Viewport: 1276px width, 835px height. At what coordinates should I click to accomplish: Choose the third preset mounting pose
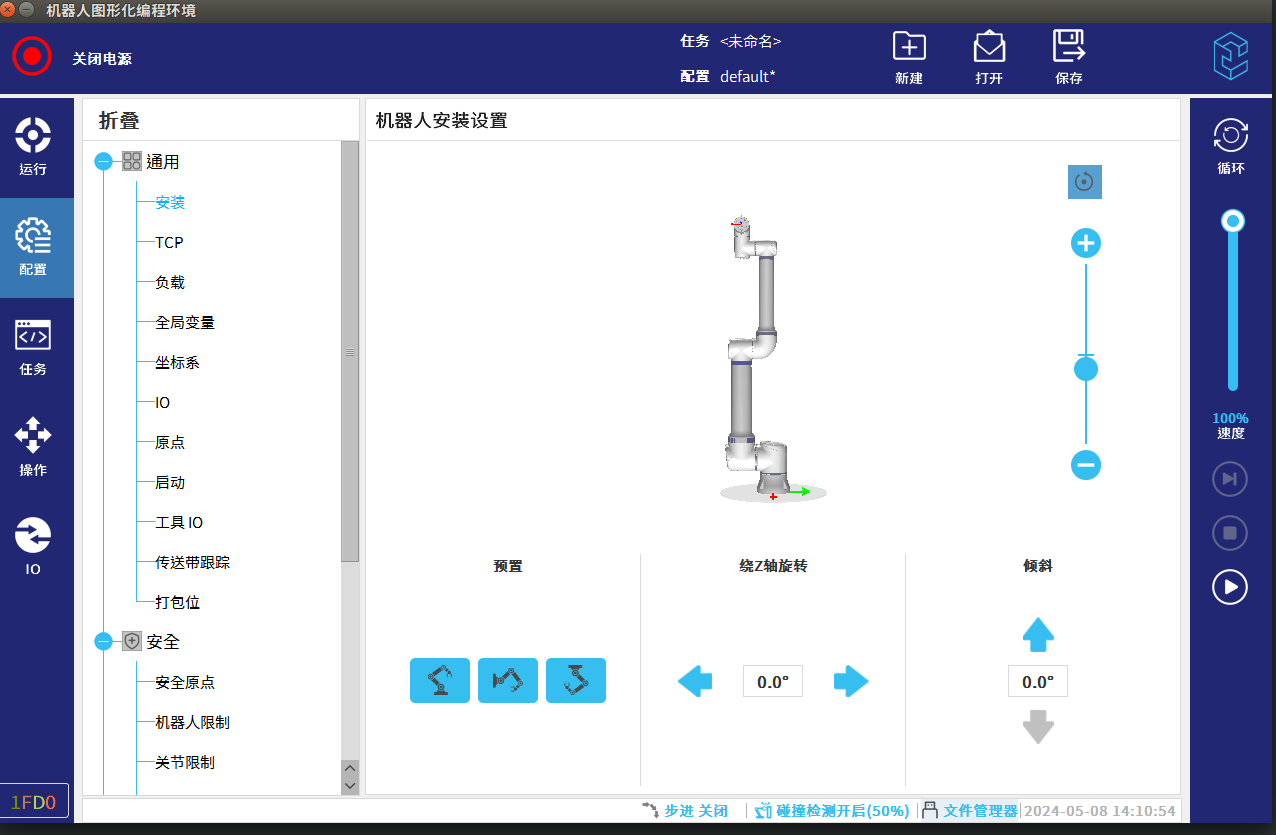[575, 681]
